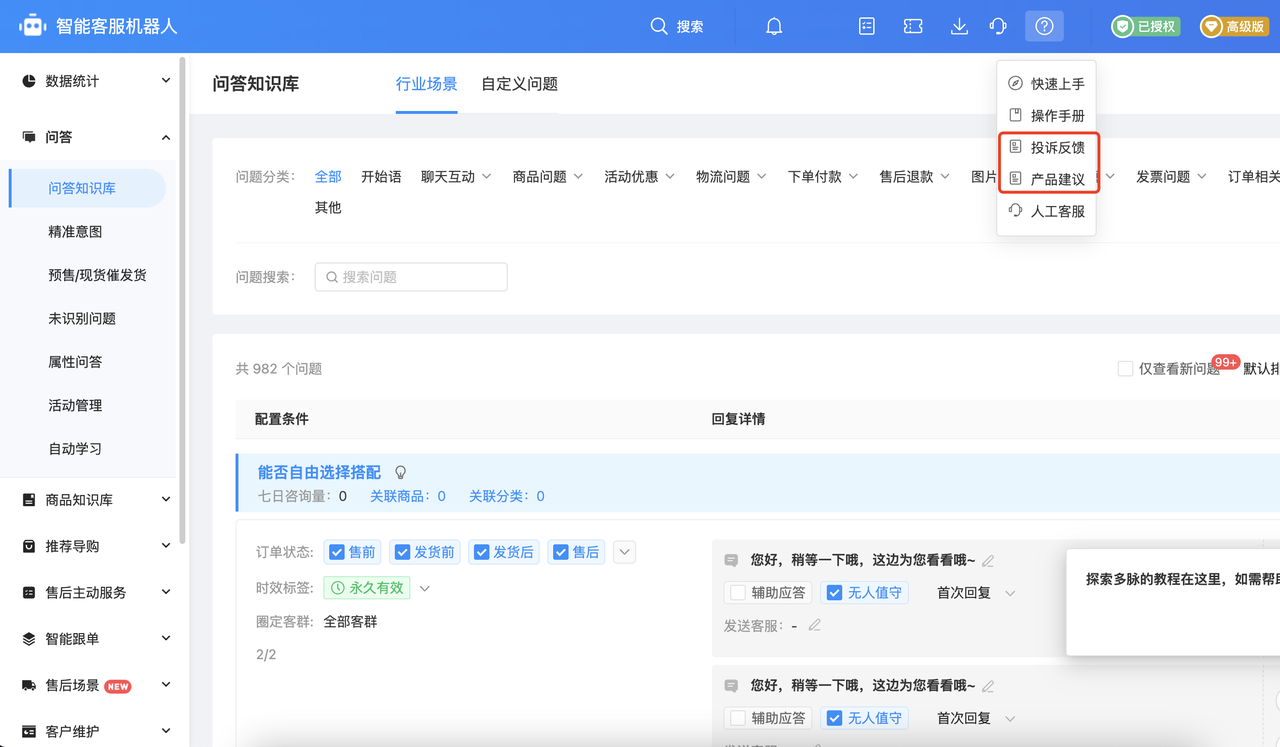Click the 售后主动服务 sidebar icon
1280x747 pixels.
coord(29,593)
